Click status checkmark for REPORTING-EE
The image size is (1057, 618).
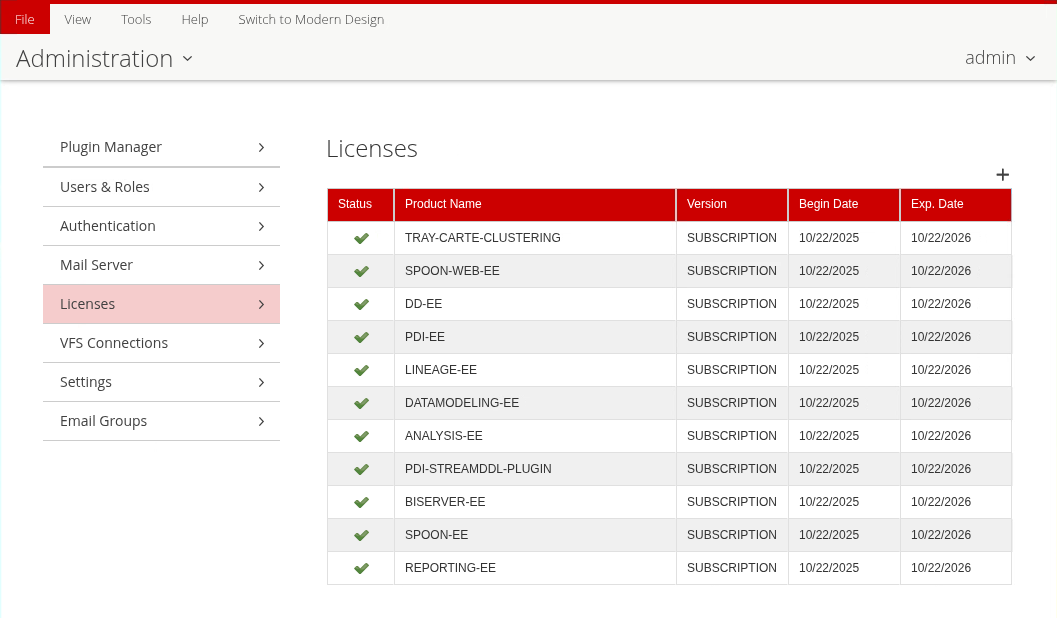[361, 568]
